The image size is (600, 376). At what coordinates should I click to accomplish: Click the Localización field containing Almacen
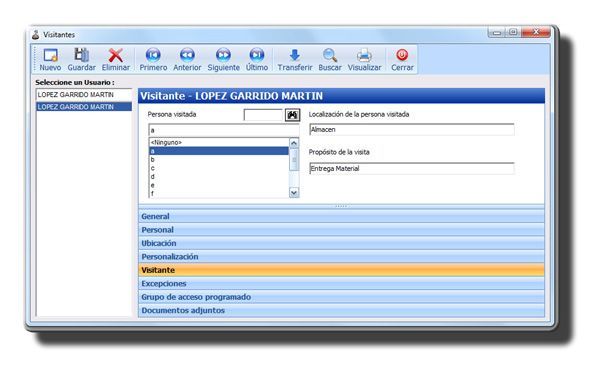click(412, 130)
